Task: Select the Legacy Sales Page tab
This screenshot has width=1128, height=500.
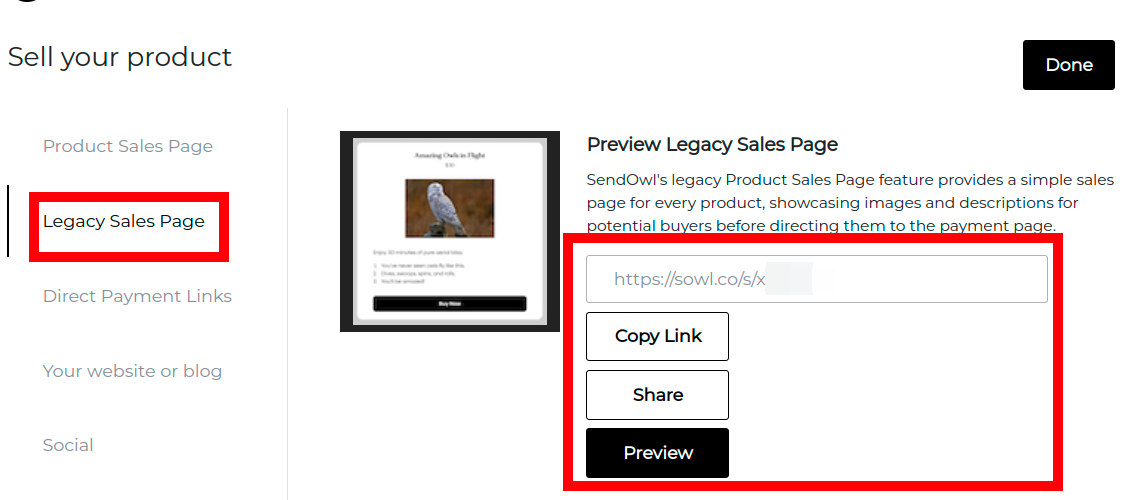Action: pyautogui.click(x=124, y=221)
